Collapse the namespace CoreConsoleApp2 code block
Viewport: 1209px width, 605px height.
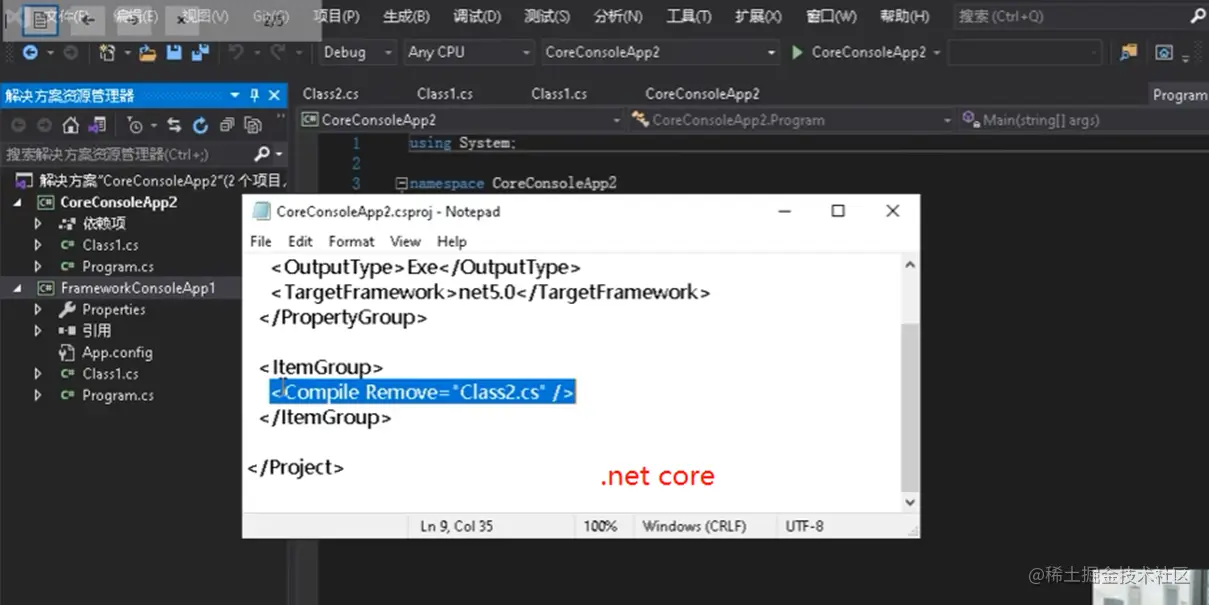point(402,183)
